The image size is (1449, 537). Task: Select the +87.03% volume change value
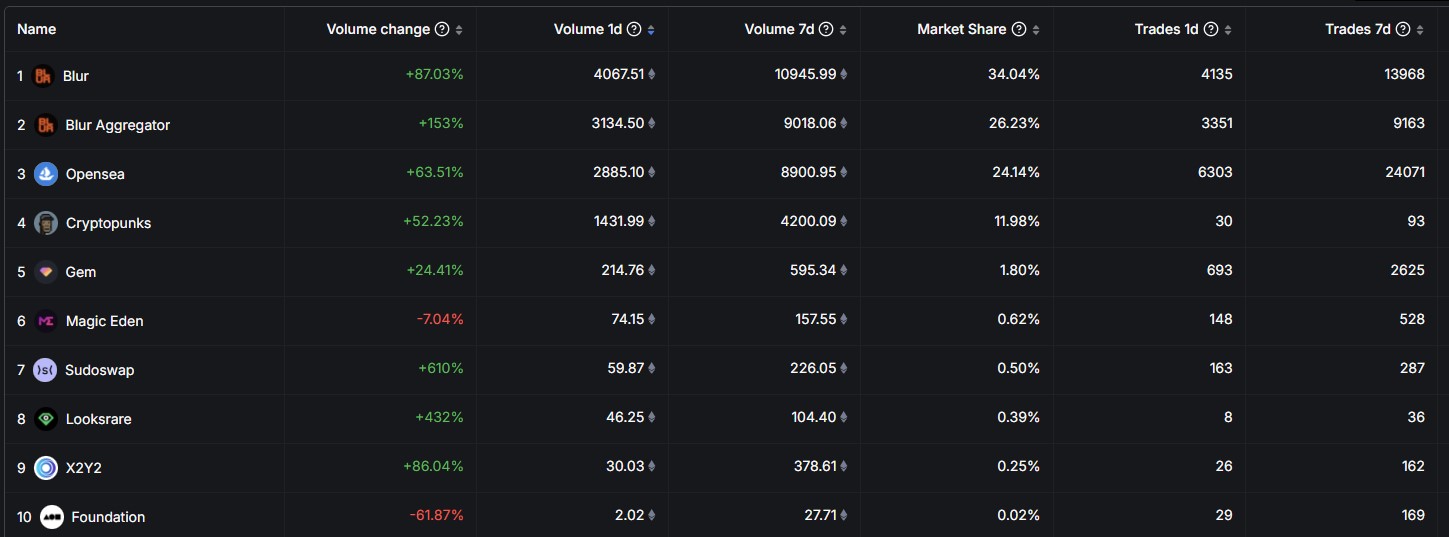(434, 74)
